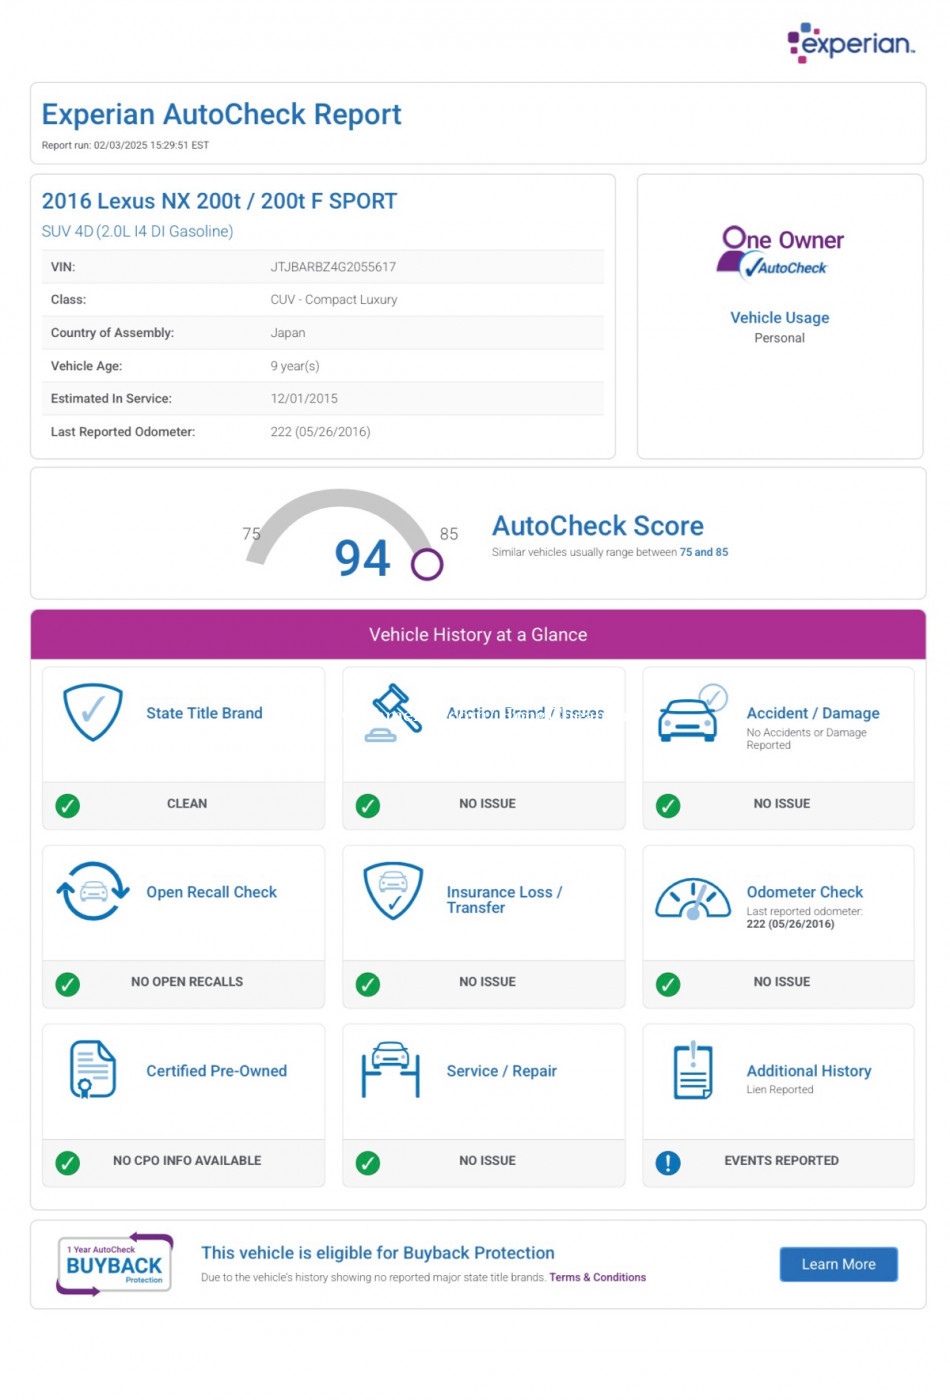Open the Service / Repair section
This screenshot has width=950, height=1400.
click(501, 1071)
